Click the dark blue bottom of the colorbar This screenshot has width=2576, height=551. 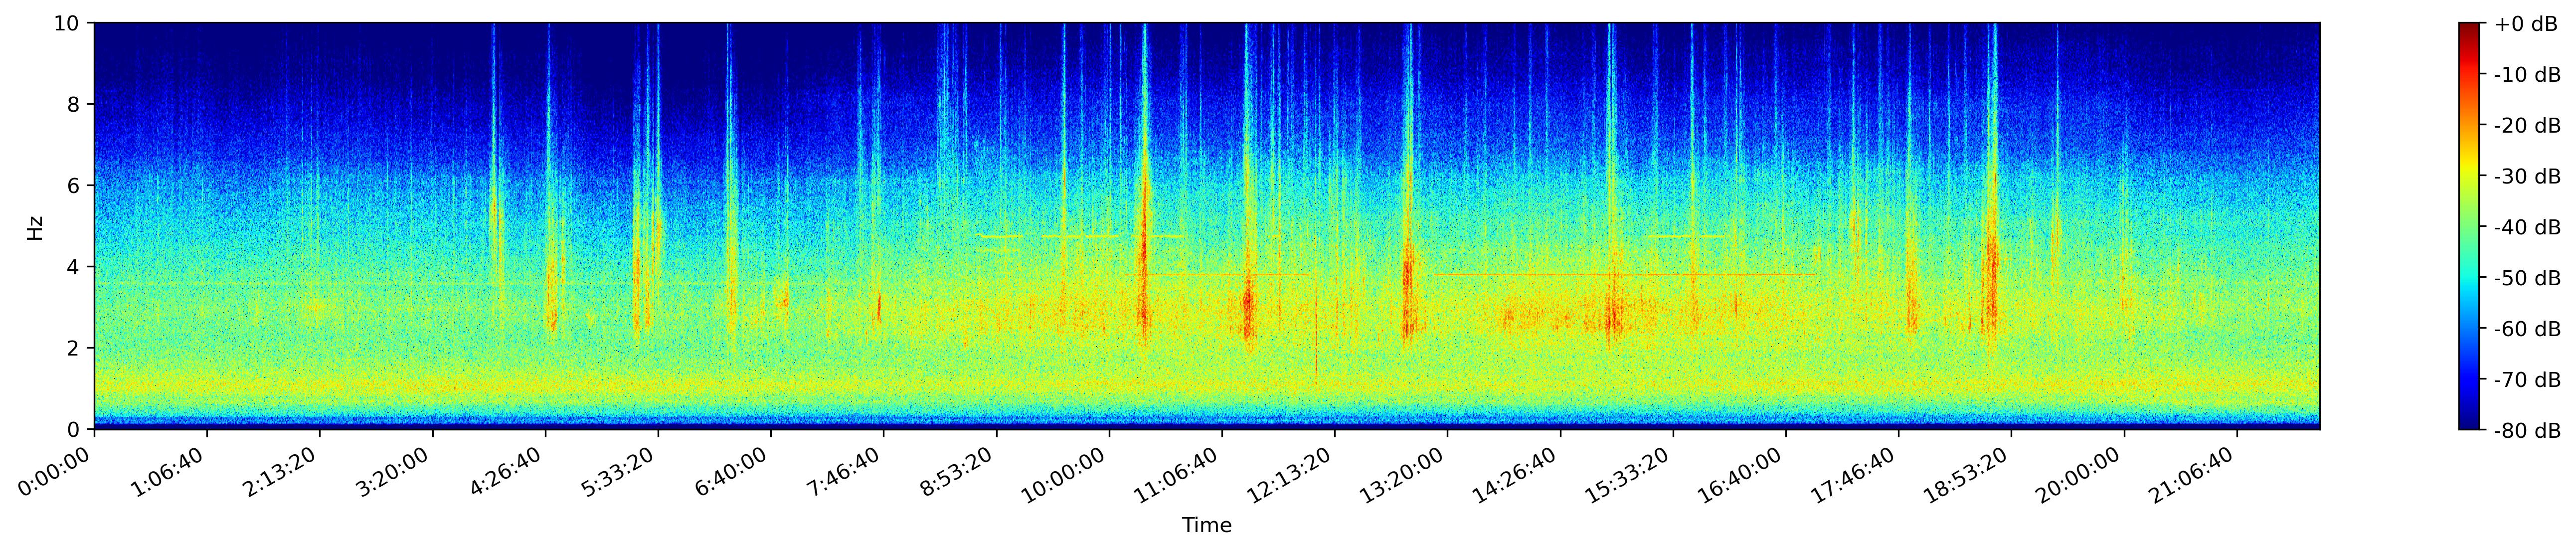(x=2469, y=420)
